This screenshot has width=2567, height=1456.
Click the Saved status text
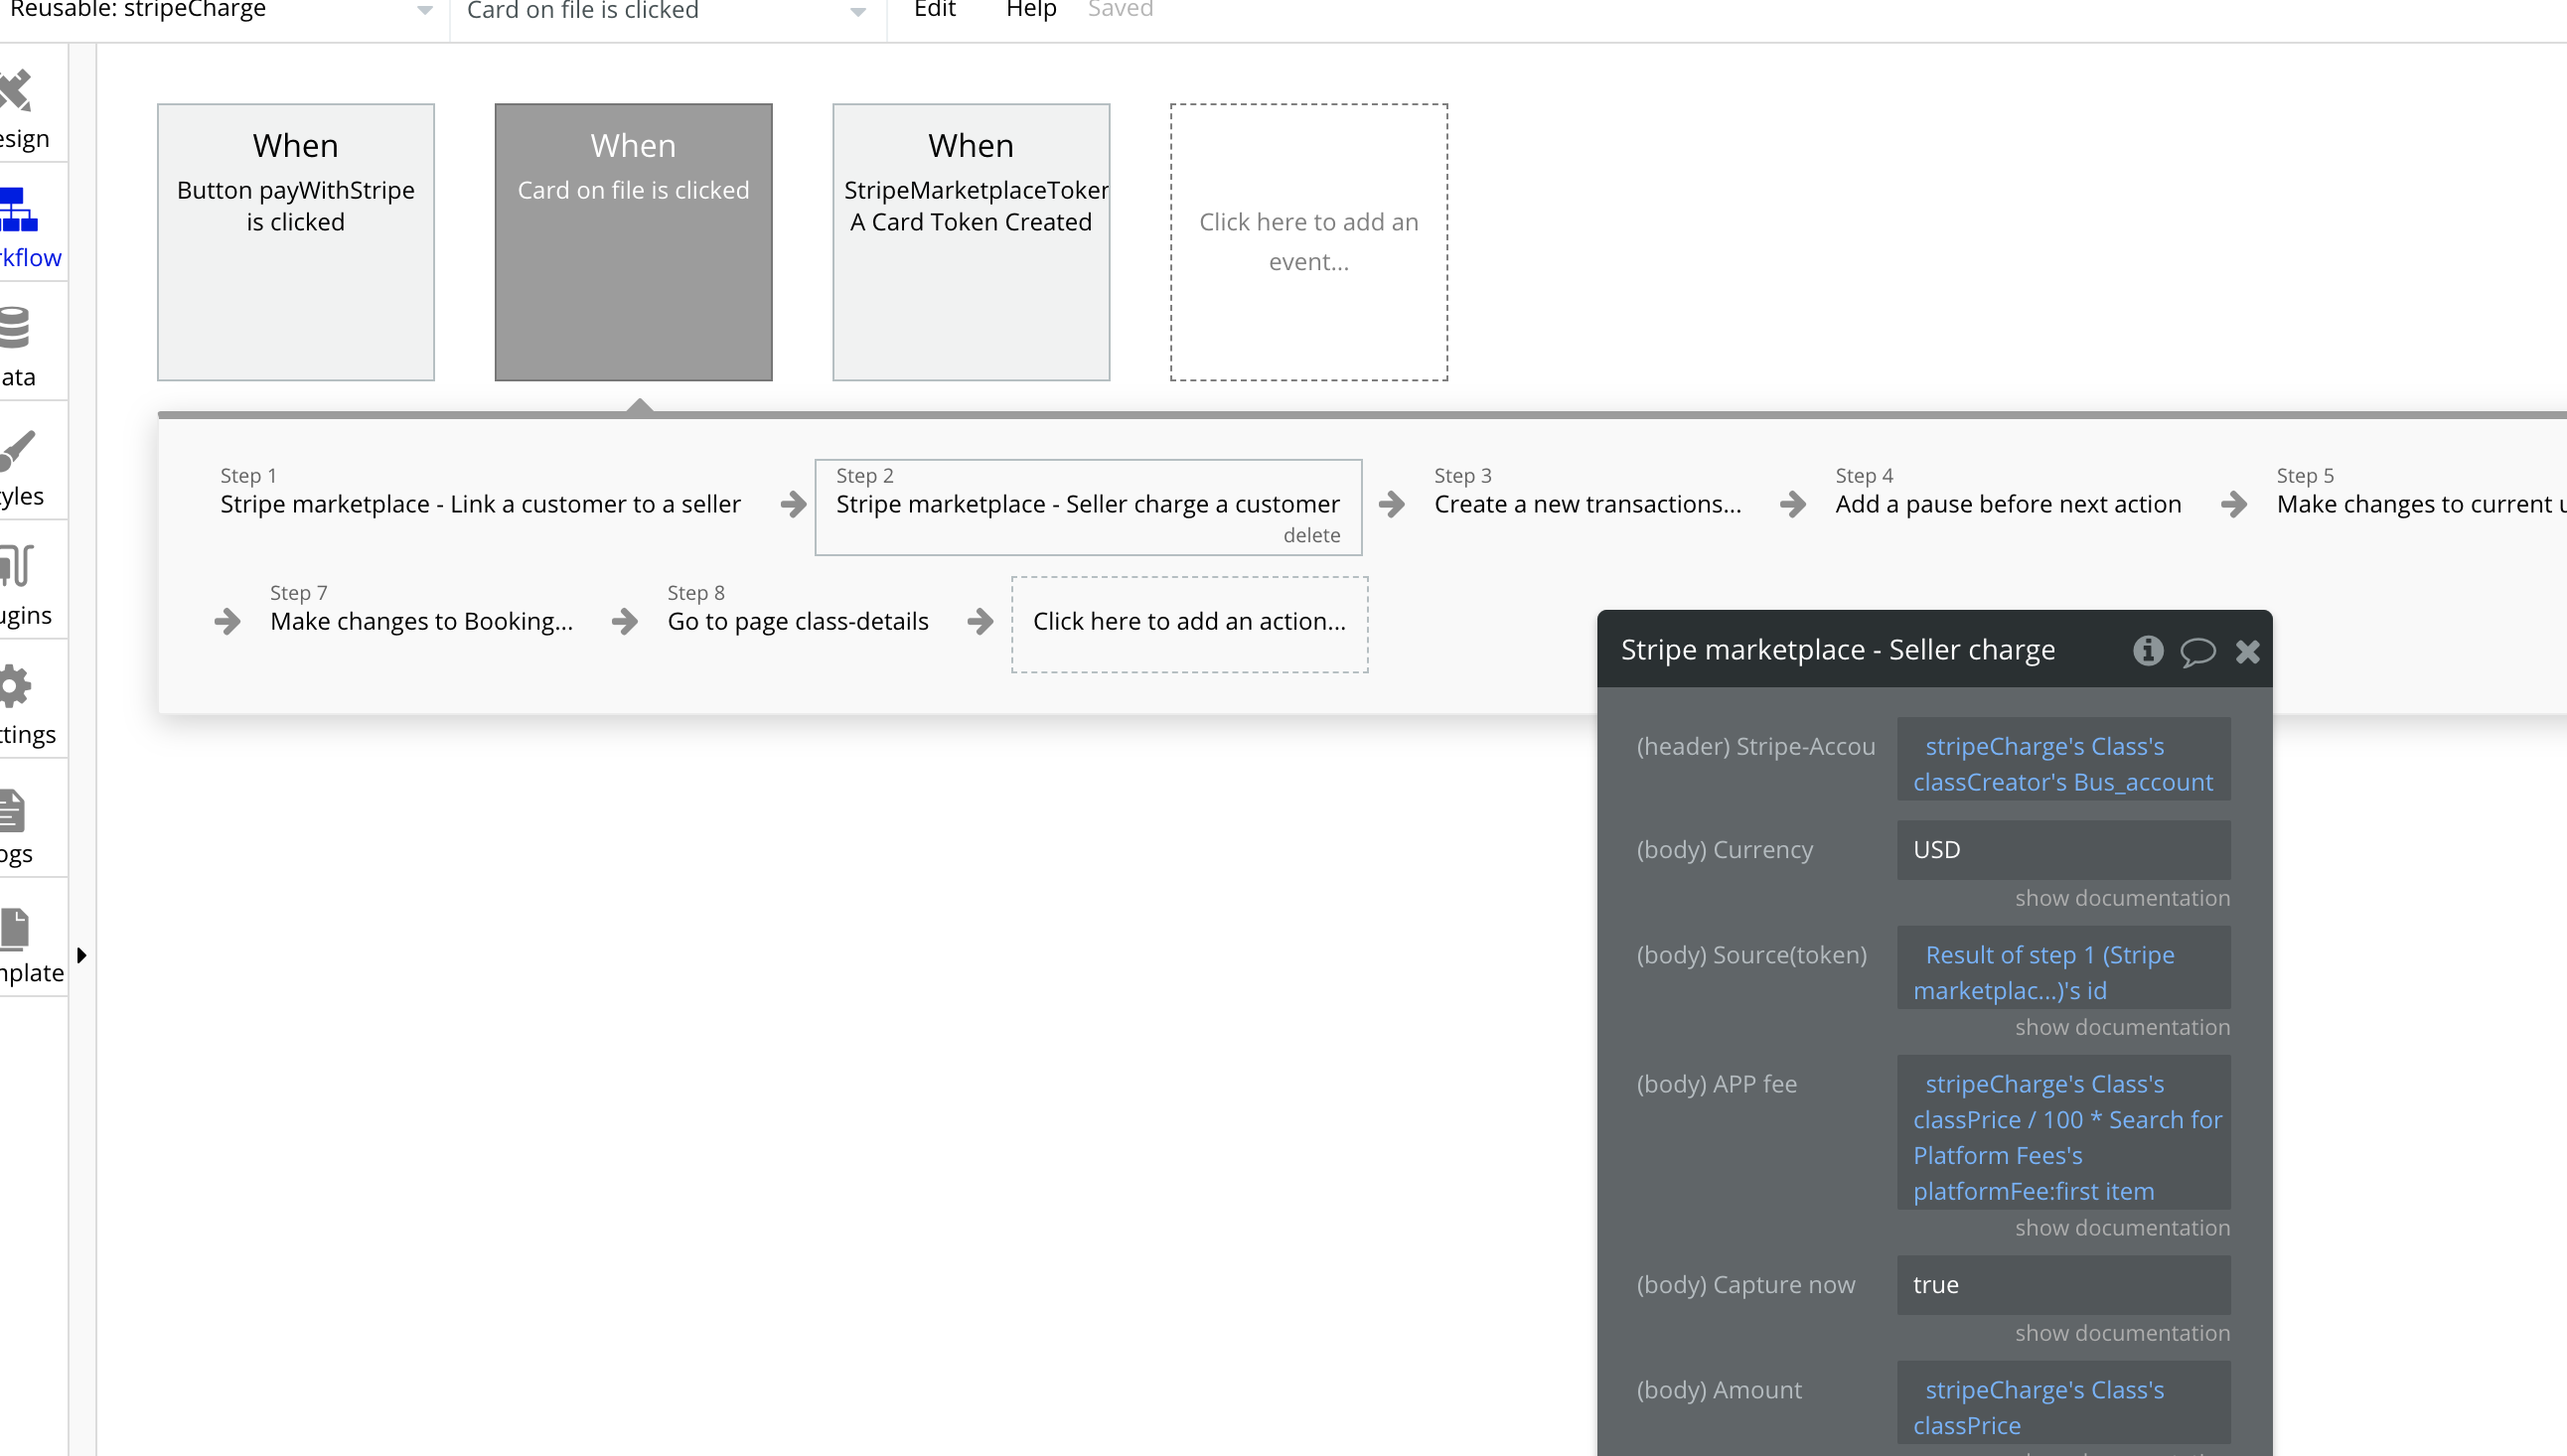1120,10
